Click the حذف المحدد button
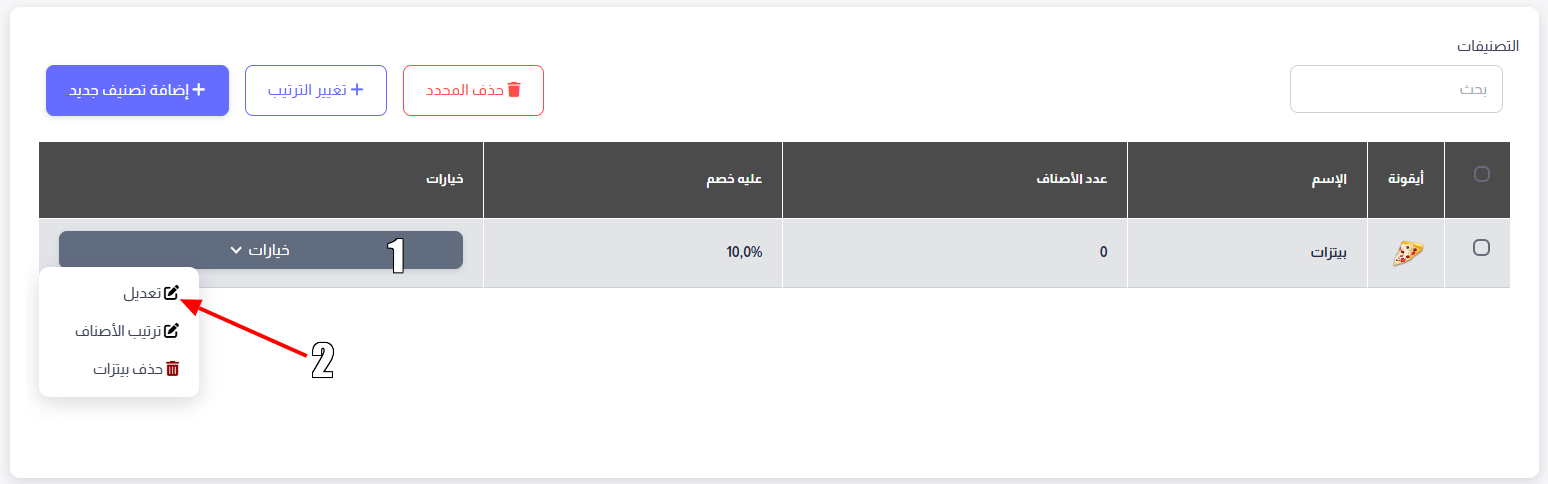 (x=473, y=90)
